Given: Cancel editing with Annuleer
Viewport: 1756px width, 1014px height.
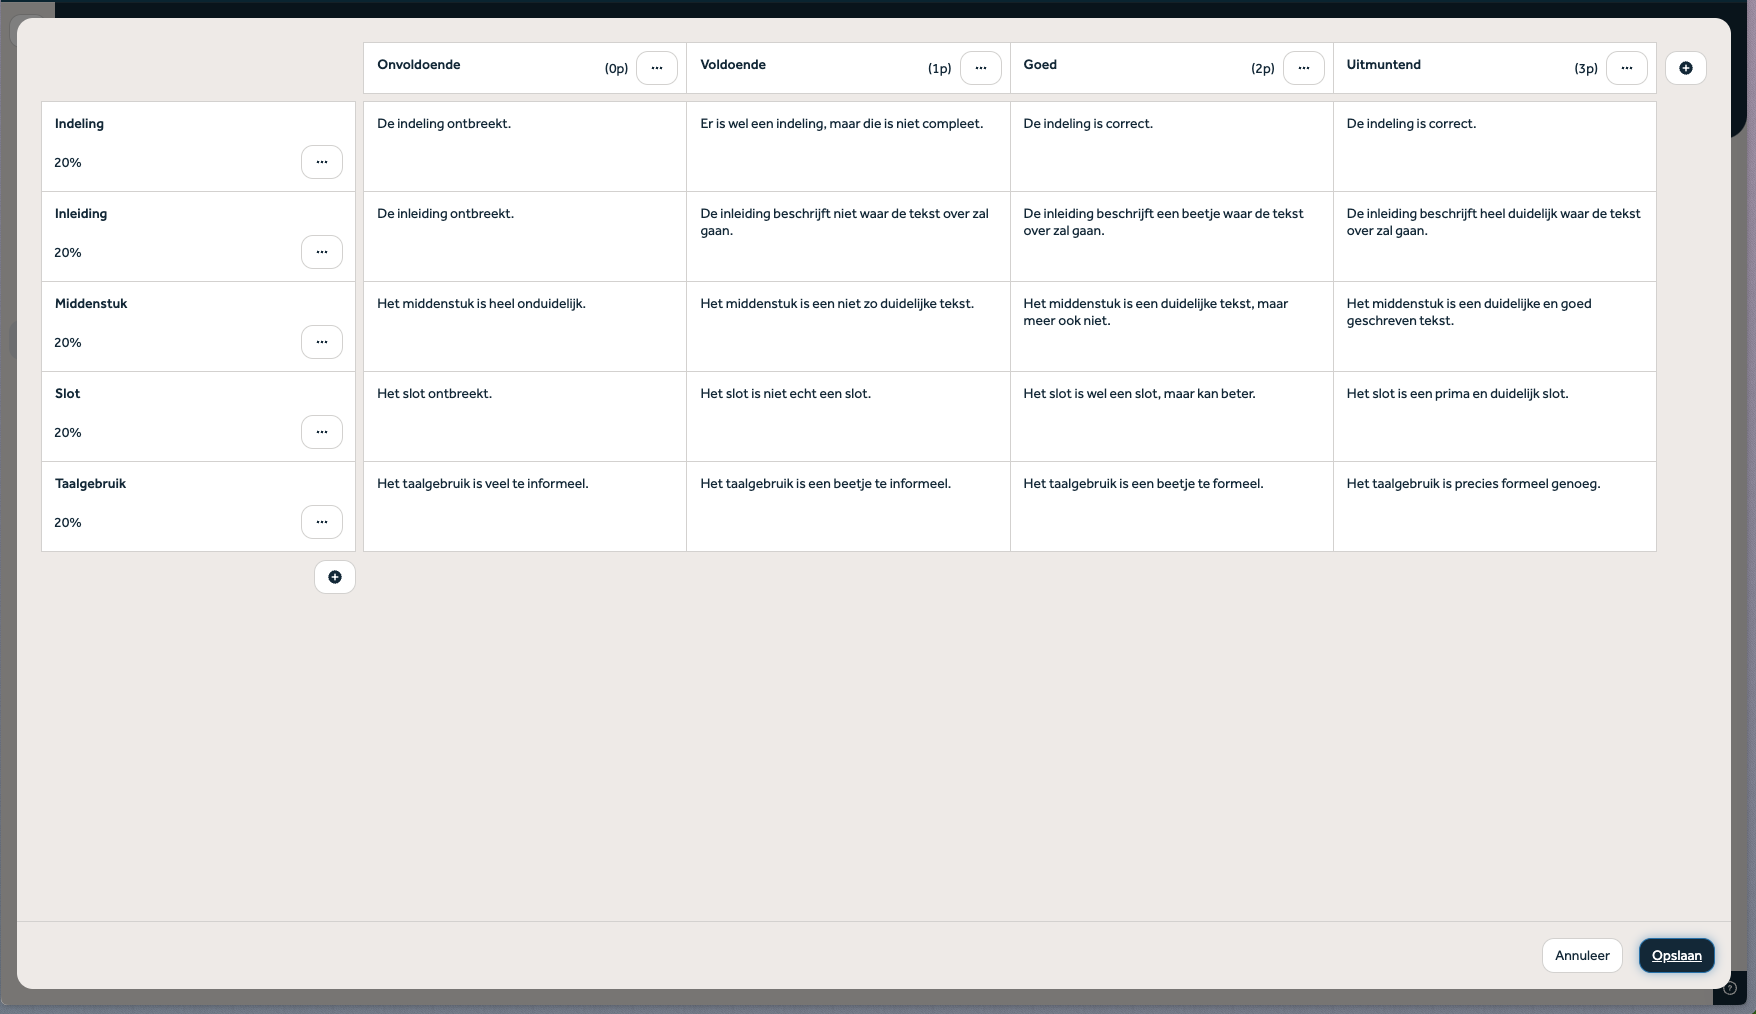Looking at the screenshot, I should tap(1582, 956).
